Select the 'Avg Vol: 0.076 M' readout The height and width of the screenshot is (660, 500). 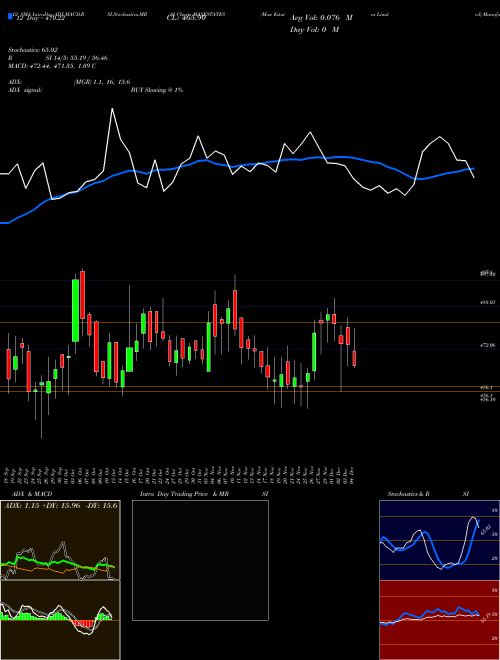point(321,18)
